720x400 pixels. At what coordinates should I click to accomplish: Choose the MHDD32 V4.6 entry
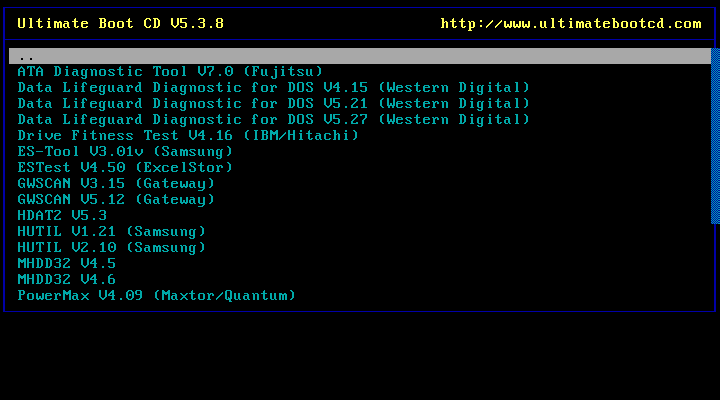pyautogui.click(x=67, y=280)
